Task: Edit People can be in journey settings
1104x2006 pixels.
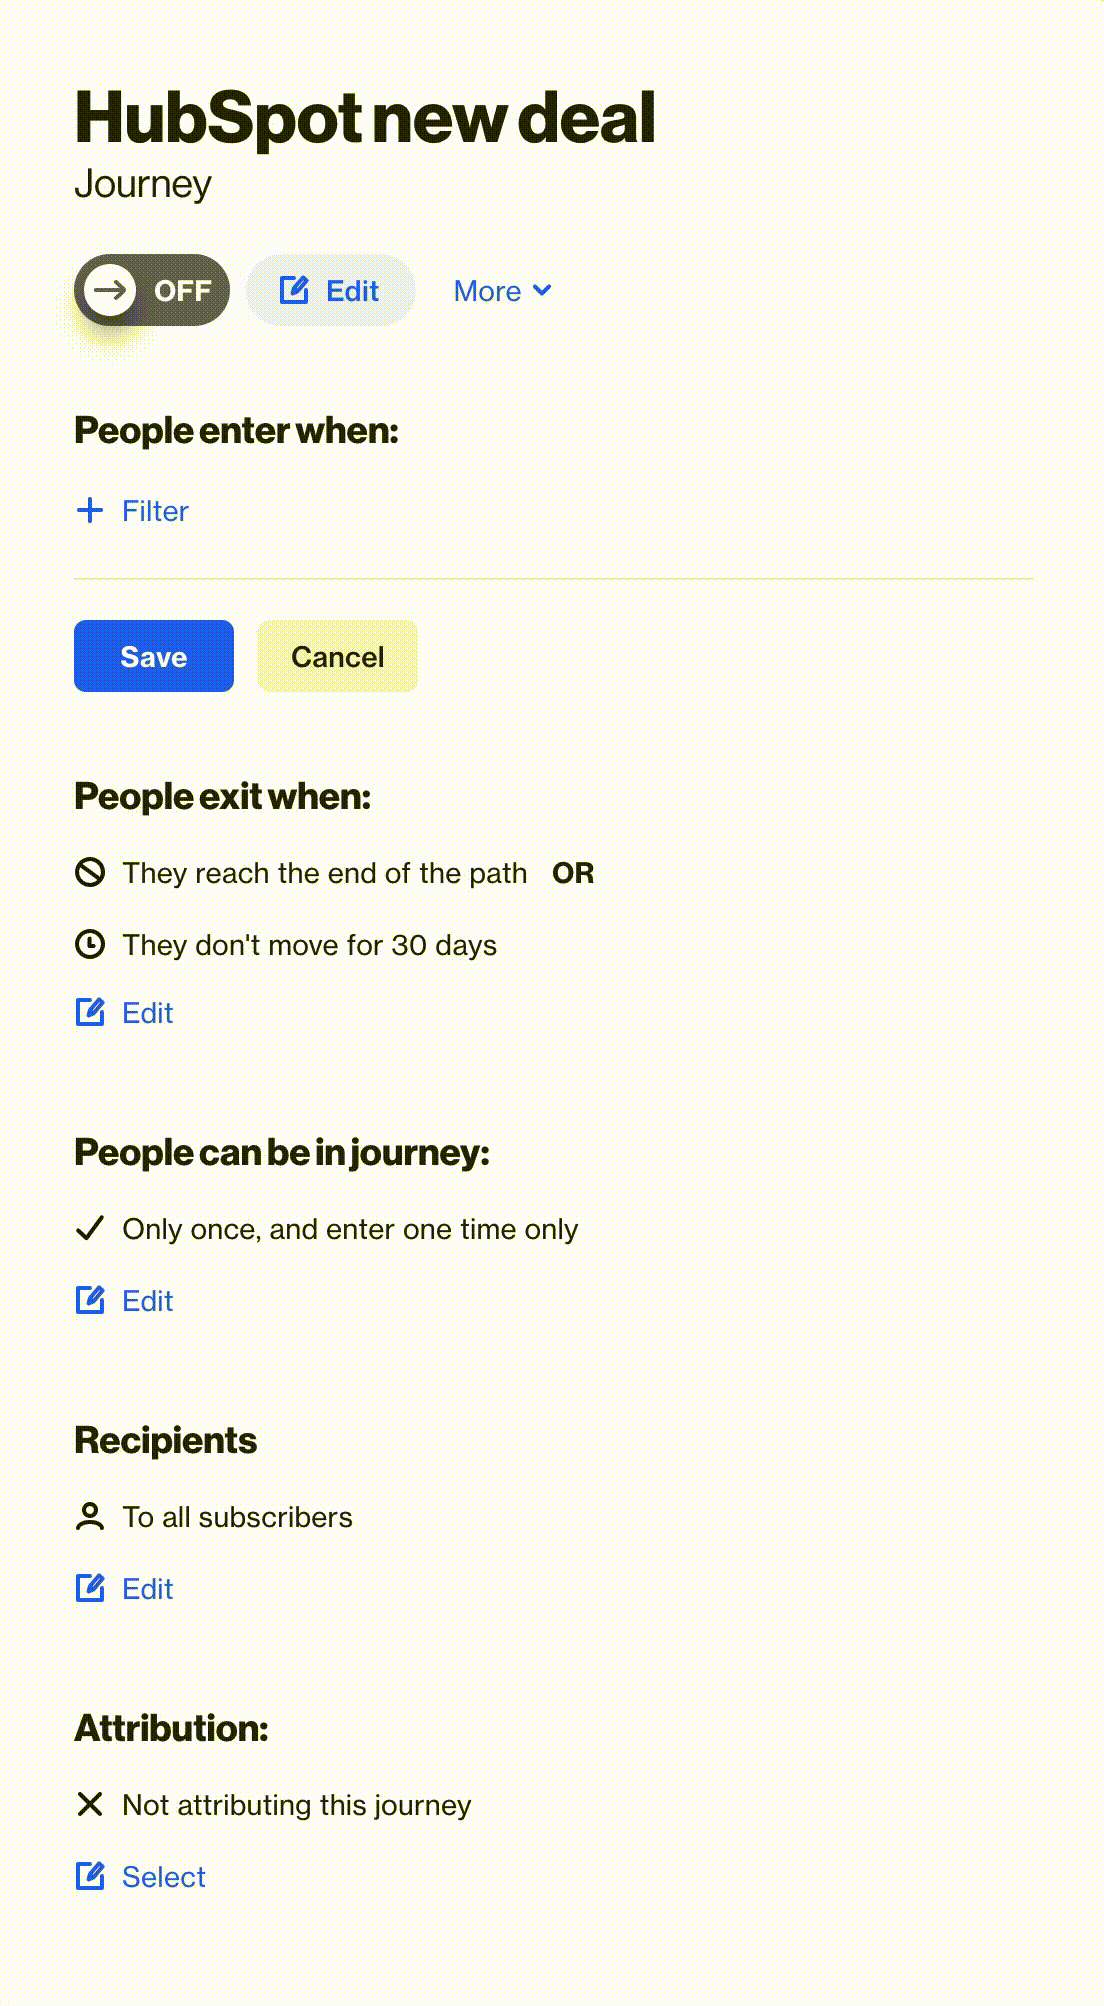Action: click(125, 1301)
